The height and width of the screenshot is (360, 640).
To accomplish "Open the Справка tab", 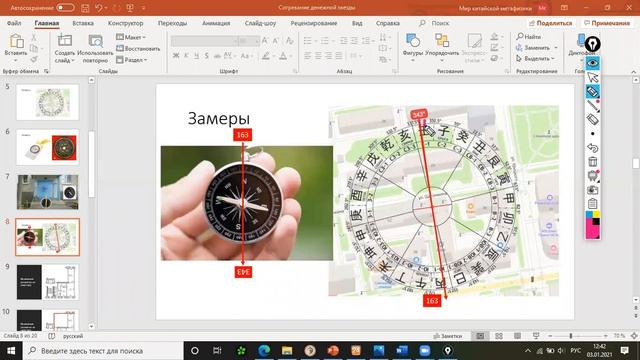I will point(387,23).
